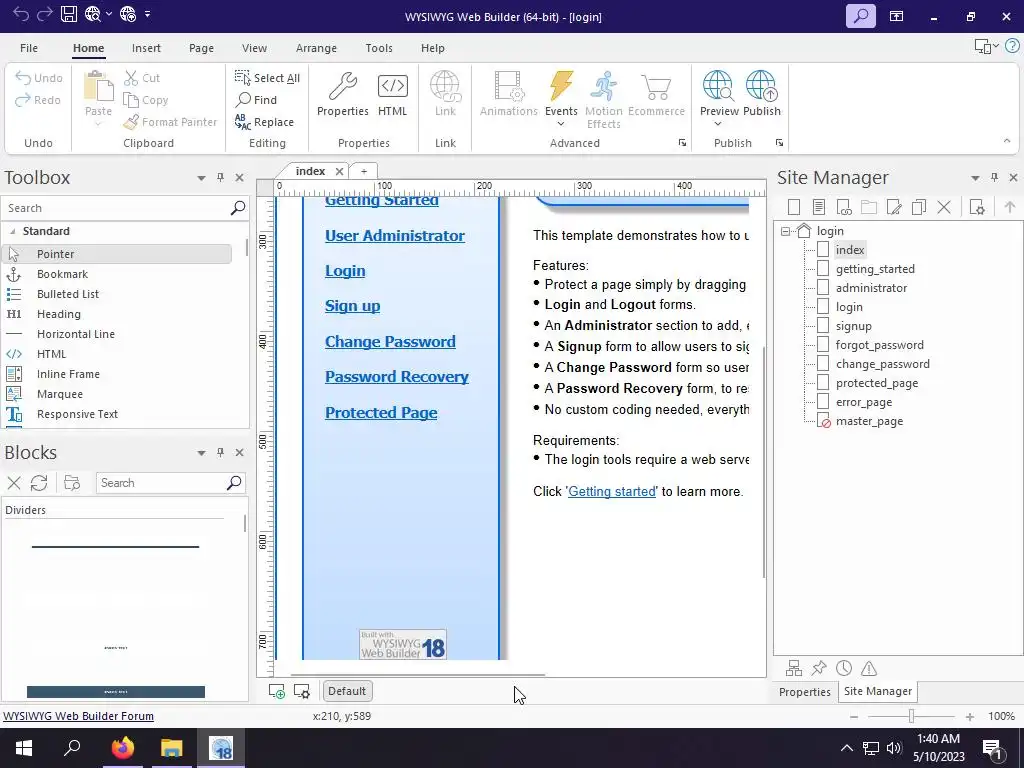Click the zoom out minus button
This screenshot has width=1024, height=768.
click(854, 716)
